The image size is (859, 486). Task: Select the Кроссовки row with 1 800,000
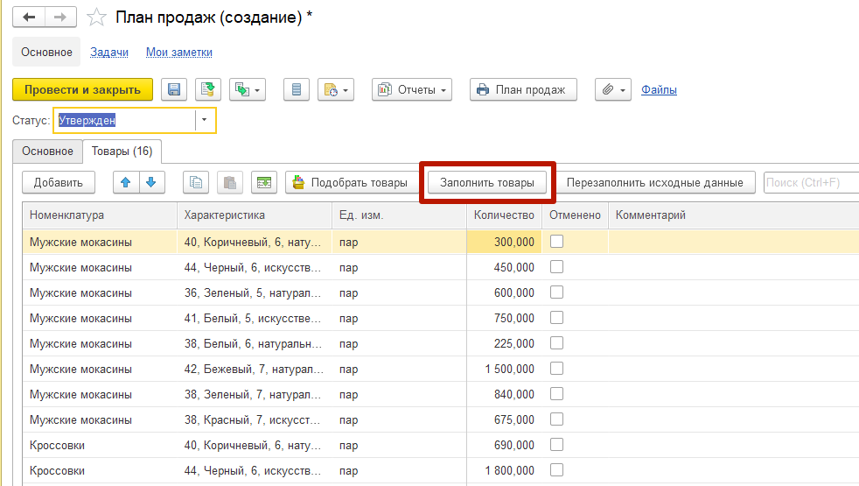coord(441,471)
